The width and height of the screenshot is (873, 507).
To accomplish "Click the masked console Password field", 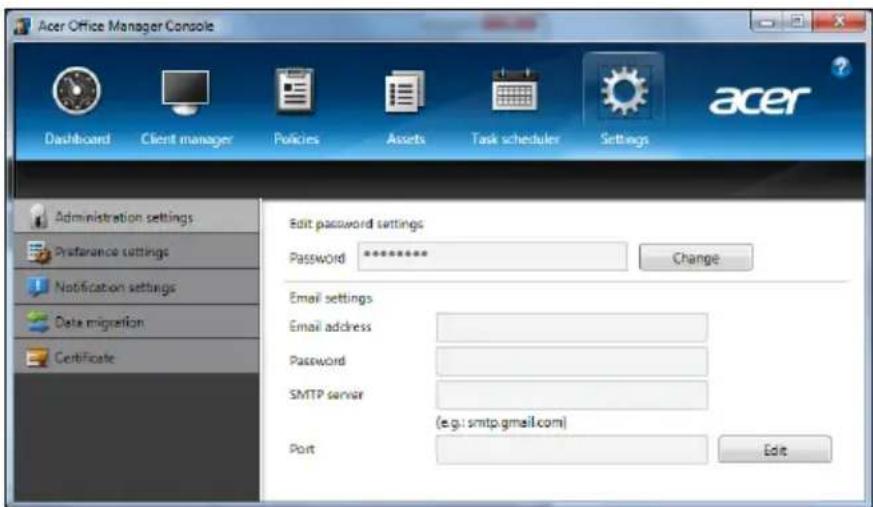I will (493, 256).
